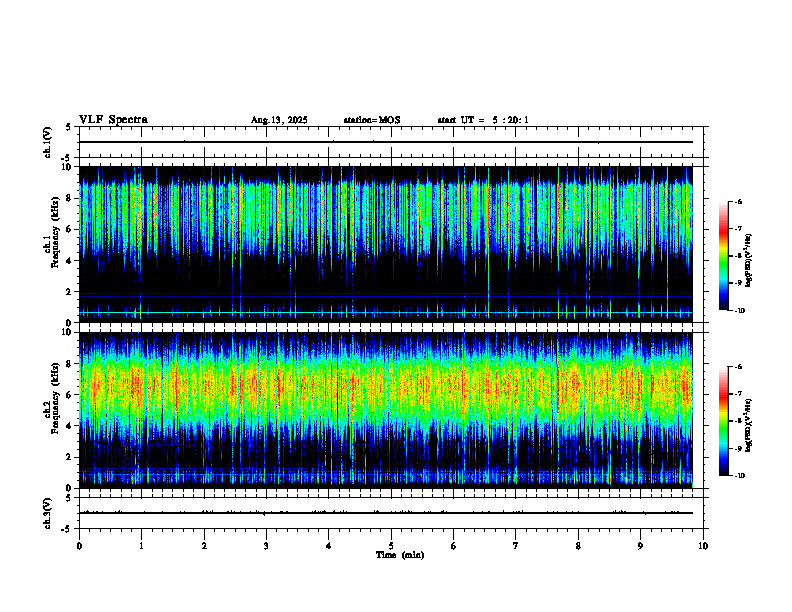Select the ch.2 "Frequency (kHz)" axis label

click(55, 397)
